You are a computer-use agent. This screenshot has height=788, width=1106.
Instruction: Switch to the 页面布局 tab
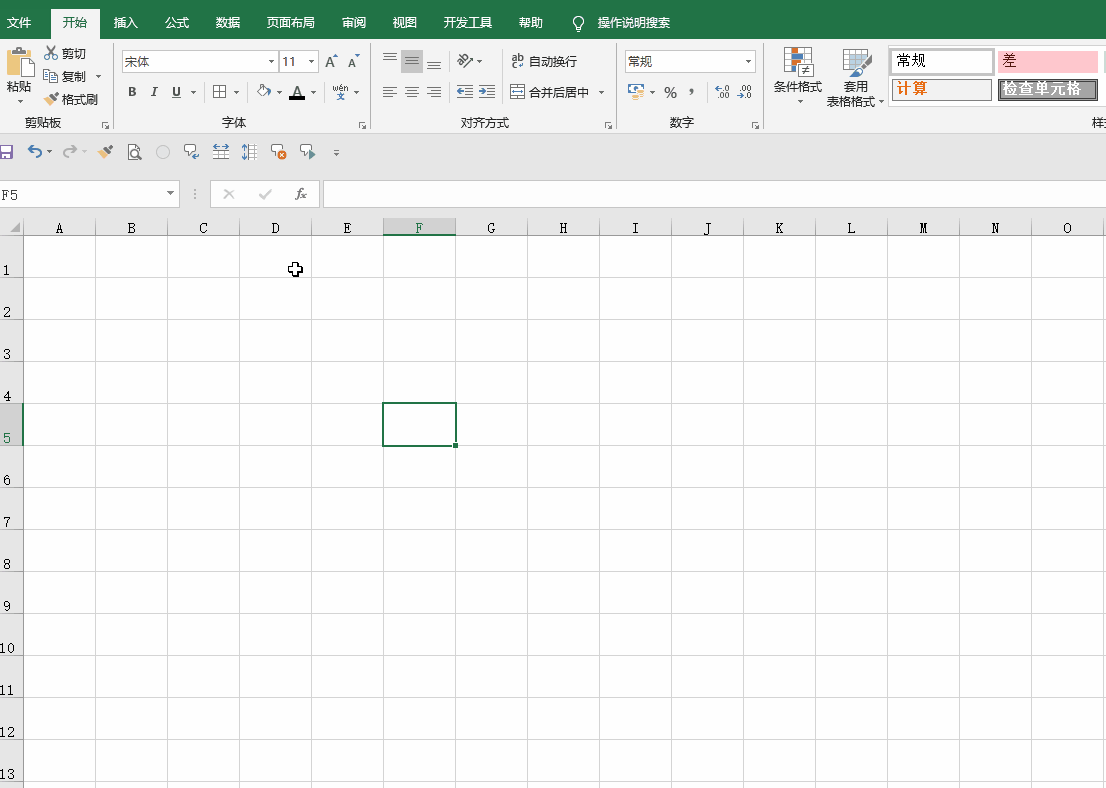pyautogui.click(x=291, y=23)
